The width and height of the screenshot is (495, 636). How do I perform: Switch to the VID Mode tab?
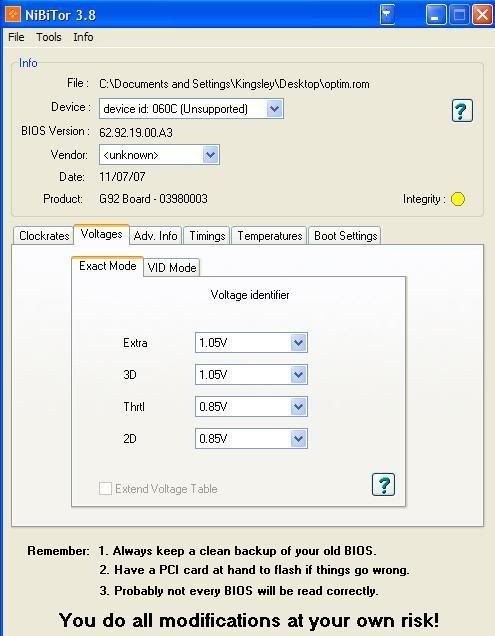click(x=172, y=268)
